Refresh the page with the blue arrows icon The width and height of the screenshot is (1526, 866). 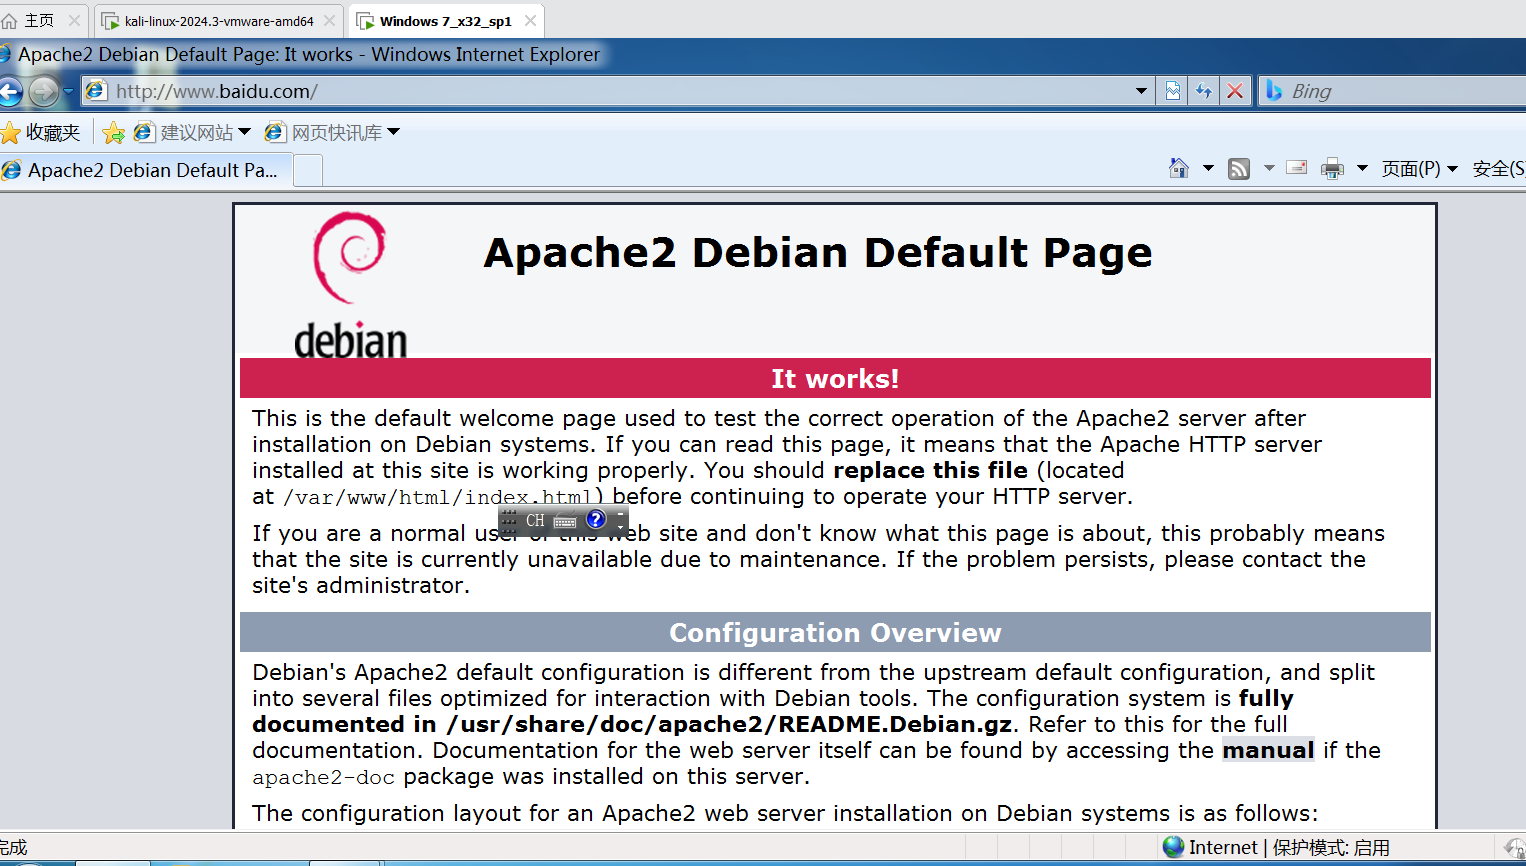[1204, 91]
